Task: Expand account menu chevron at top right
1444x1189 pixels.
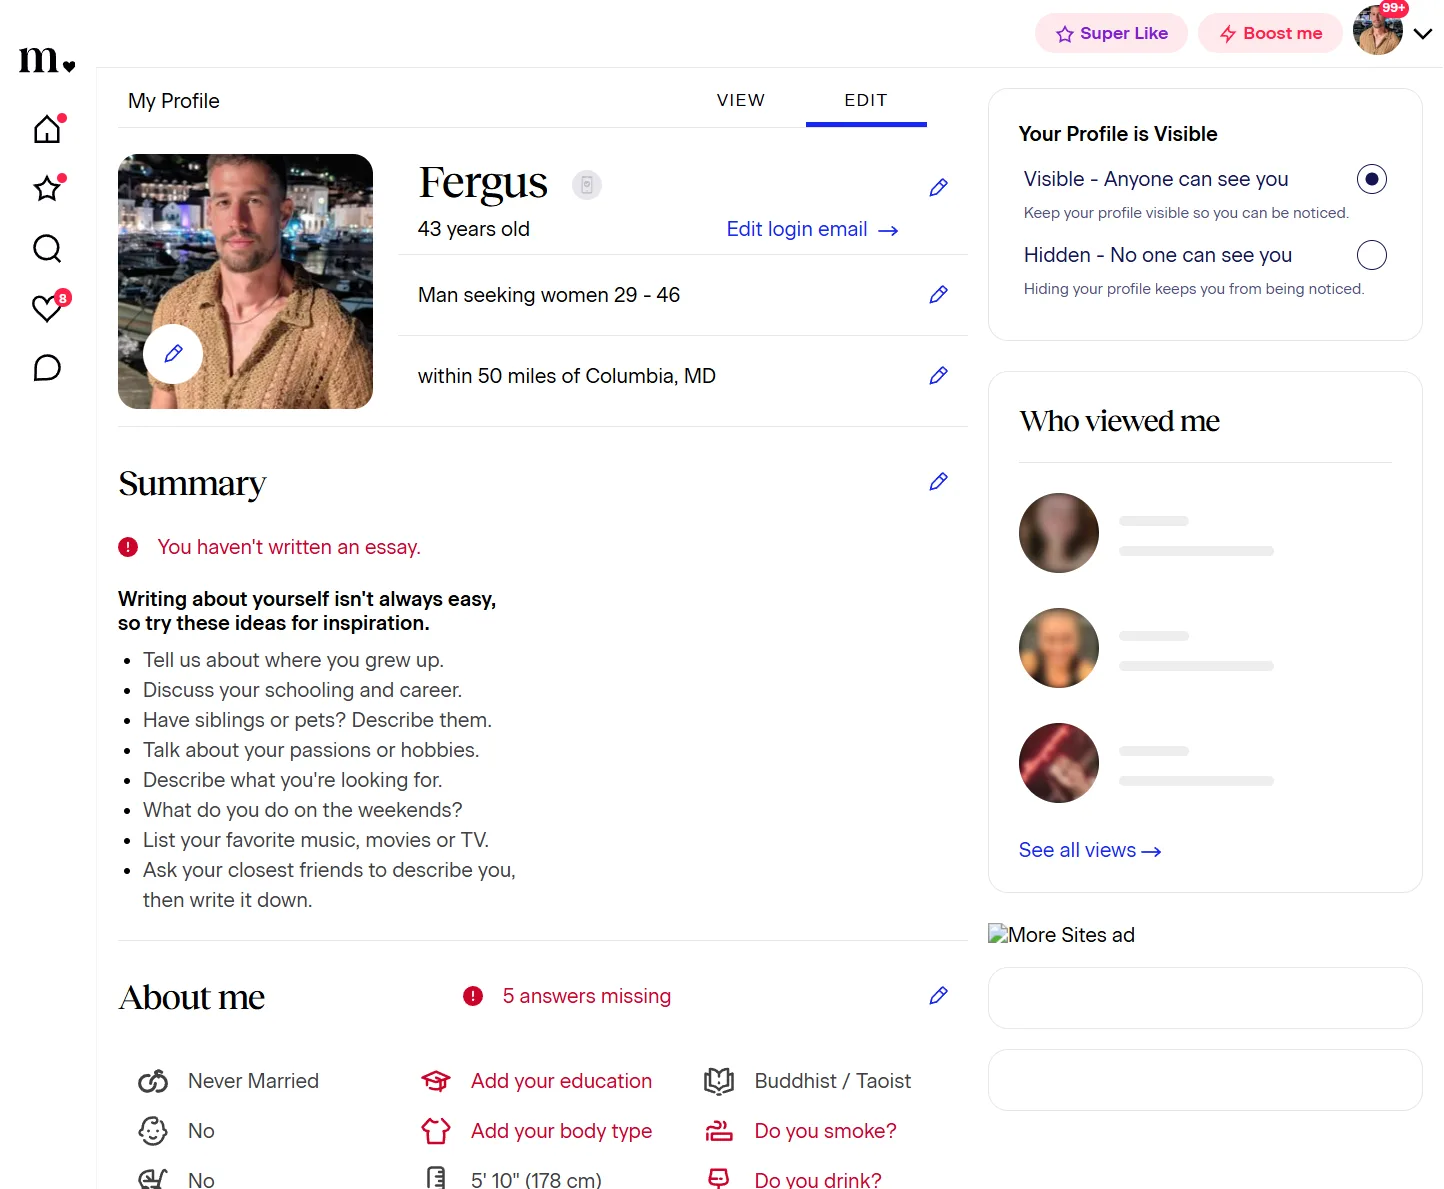Action: tap(1423, 33)
